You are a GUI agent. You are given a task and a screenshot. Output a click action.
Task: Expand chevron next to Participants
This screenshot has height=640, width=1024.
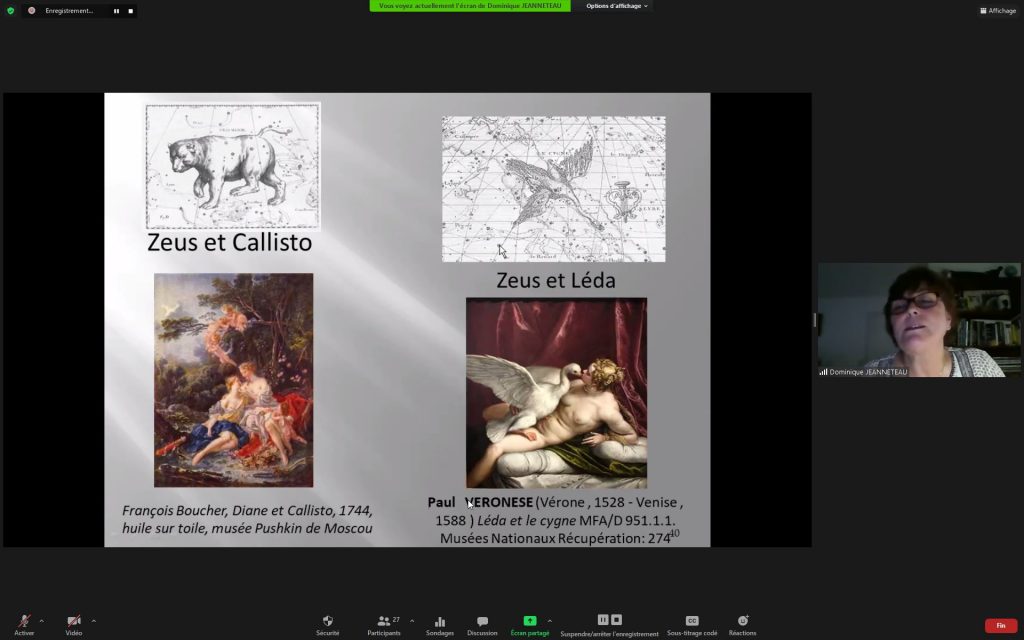pos(411,621)
